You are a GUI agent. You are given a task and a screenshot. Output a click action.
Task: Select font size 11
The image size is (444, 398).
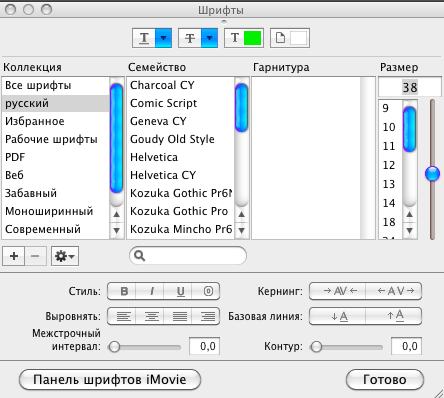point(390,146)
